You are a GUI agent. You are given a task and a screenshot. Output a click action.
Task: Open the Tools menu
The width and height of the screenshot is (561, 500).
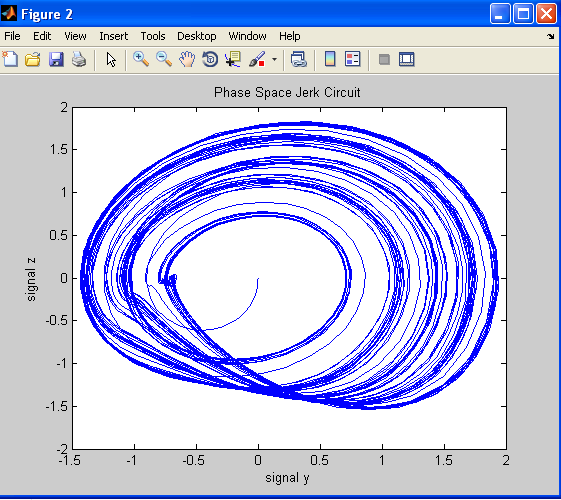[x=153, y=36]
